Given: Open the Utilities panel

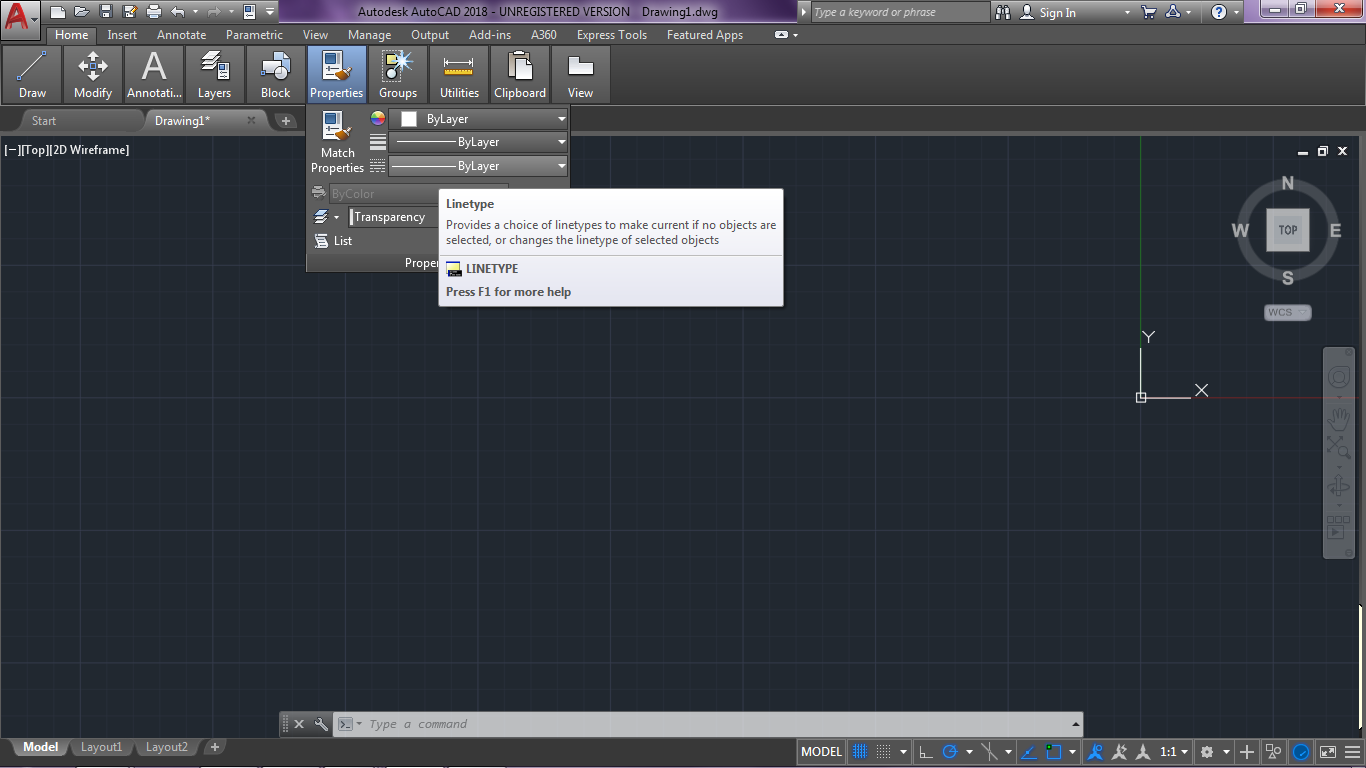Looking at the screenshot, I should [459, 74].
